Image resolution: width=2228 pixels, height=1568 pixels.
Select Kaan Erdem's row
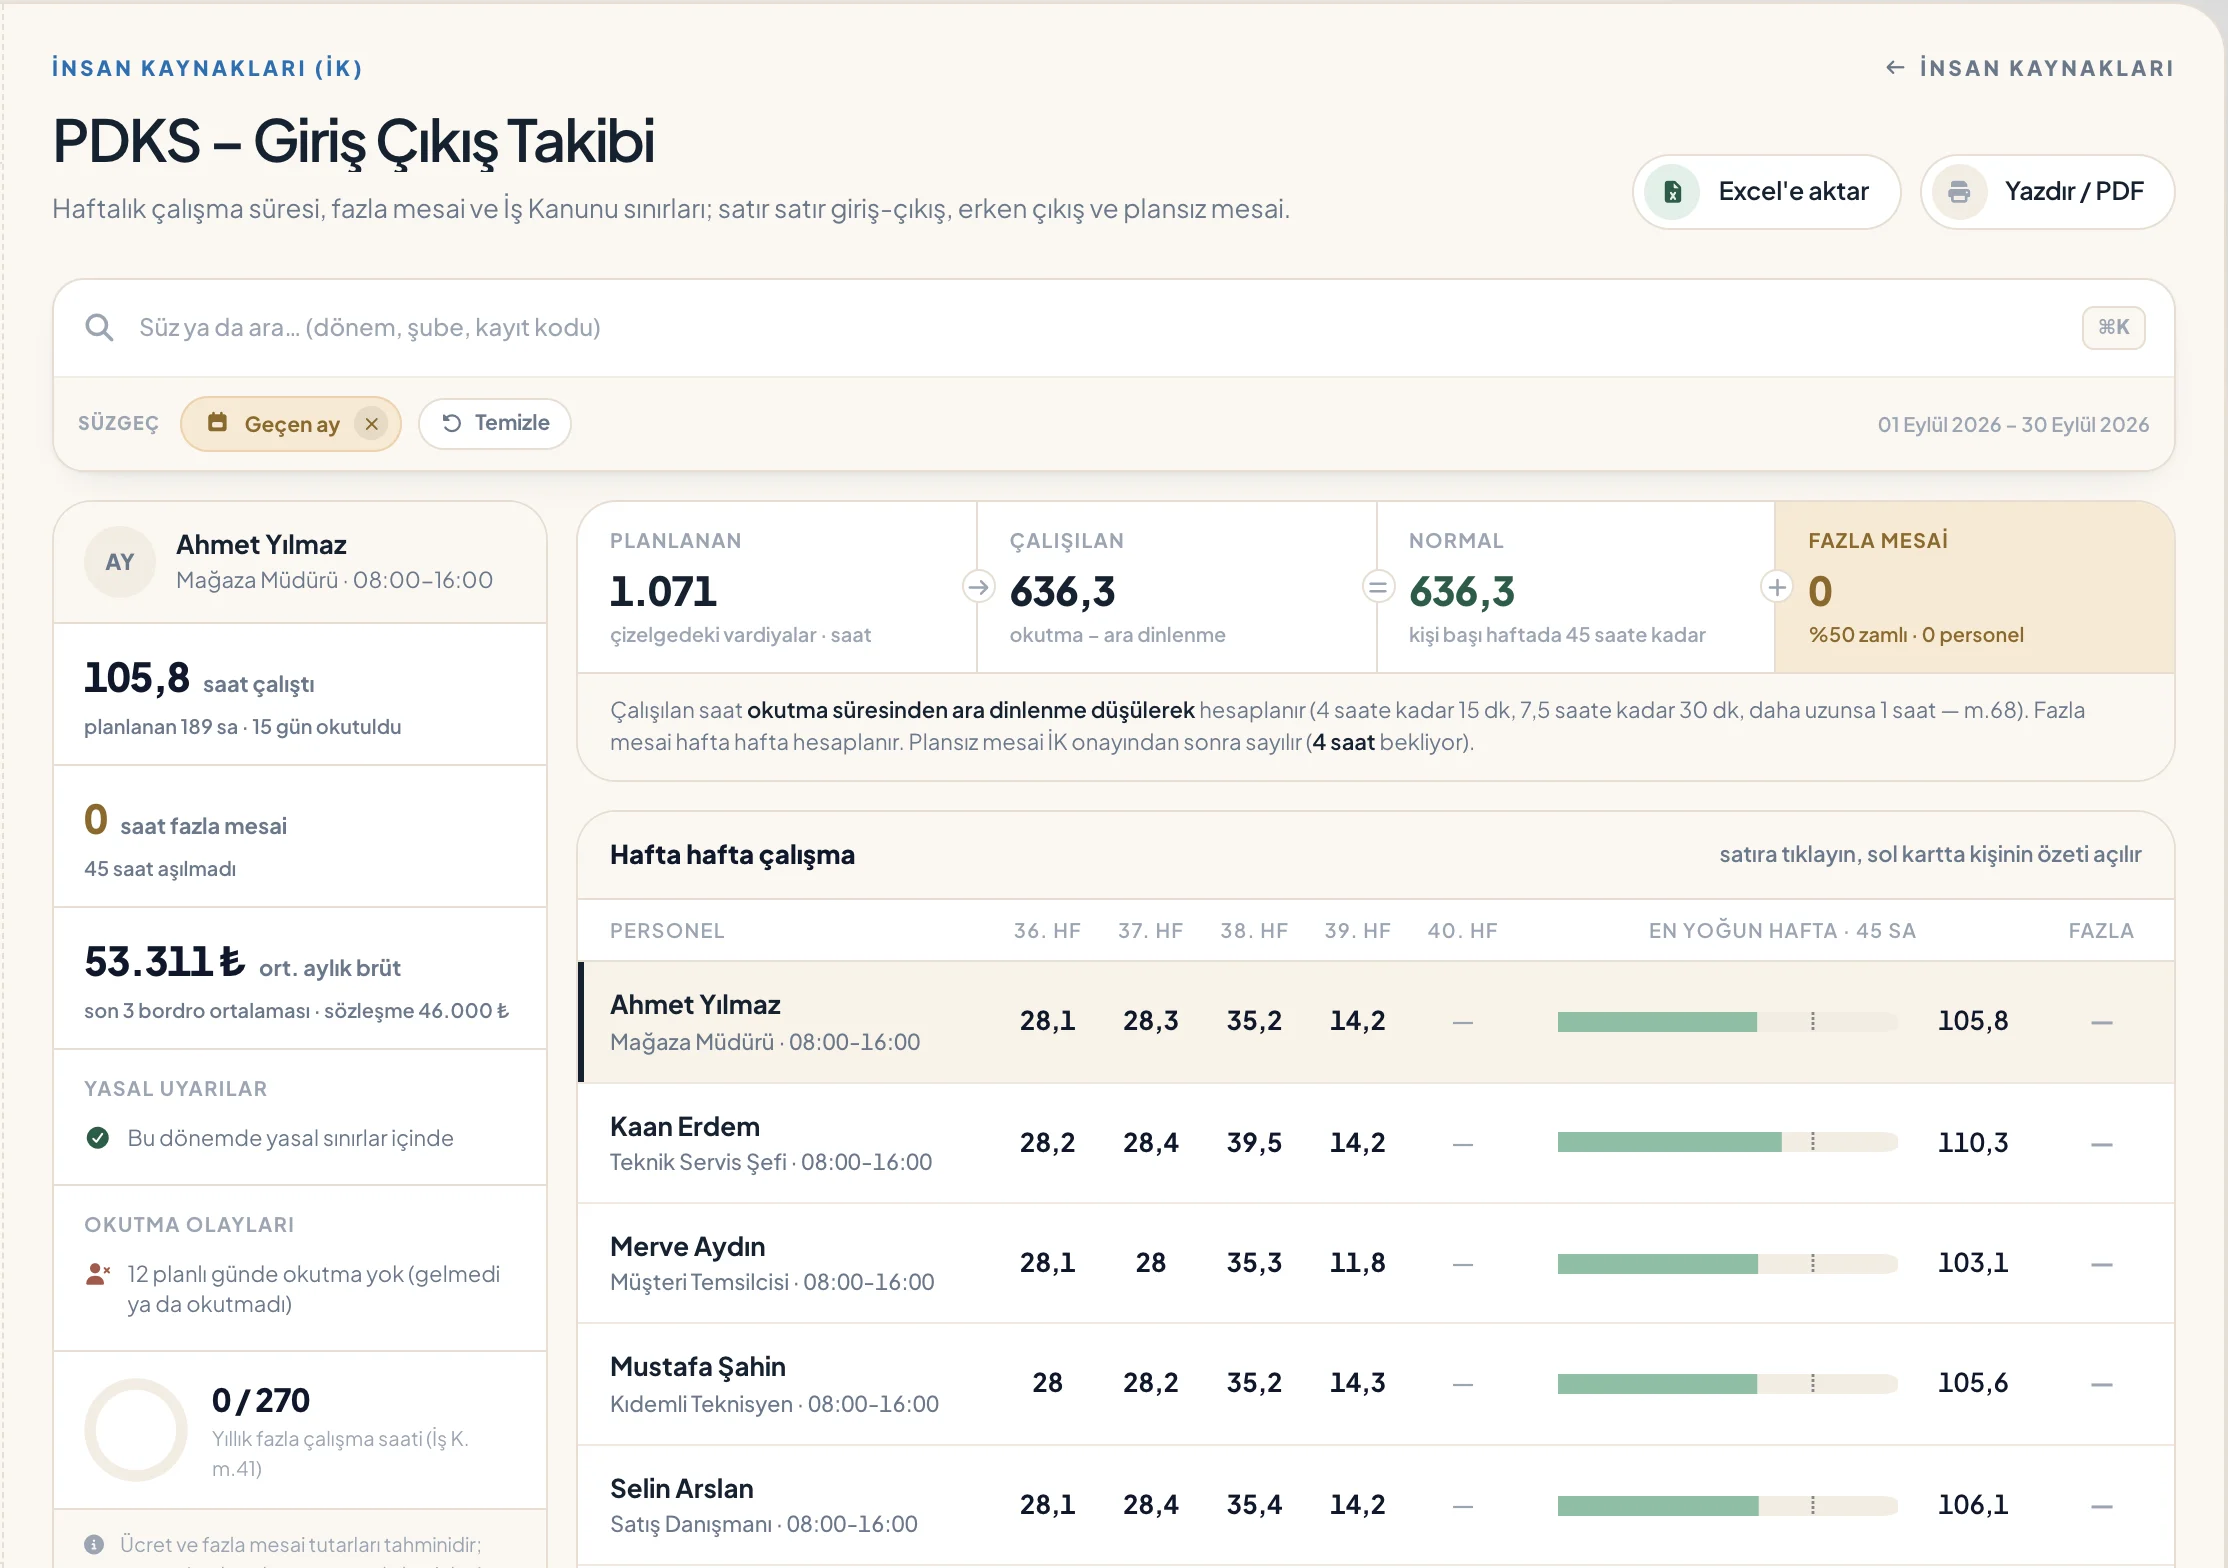click(x=1376, y=1143)
